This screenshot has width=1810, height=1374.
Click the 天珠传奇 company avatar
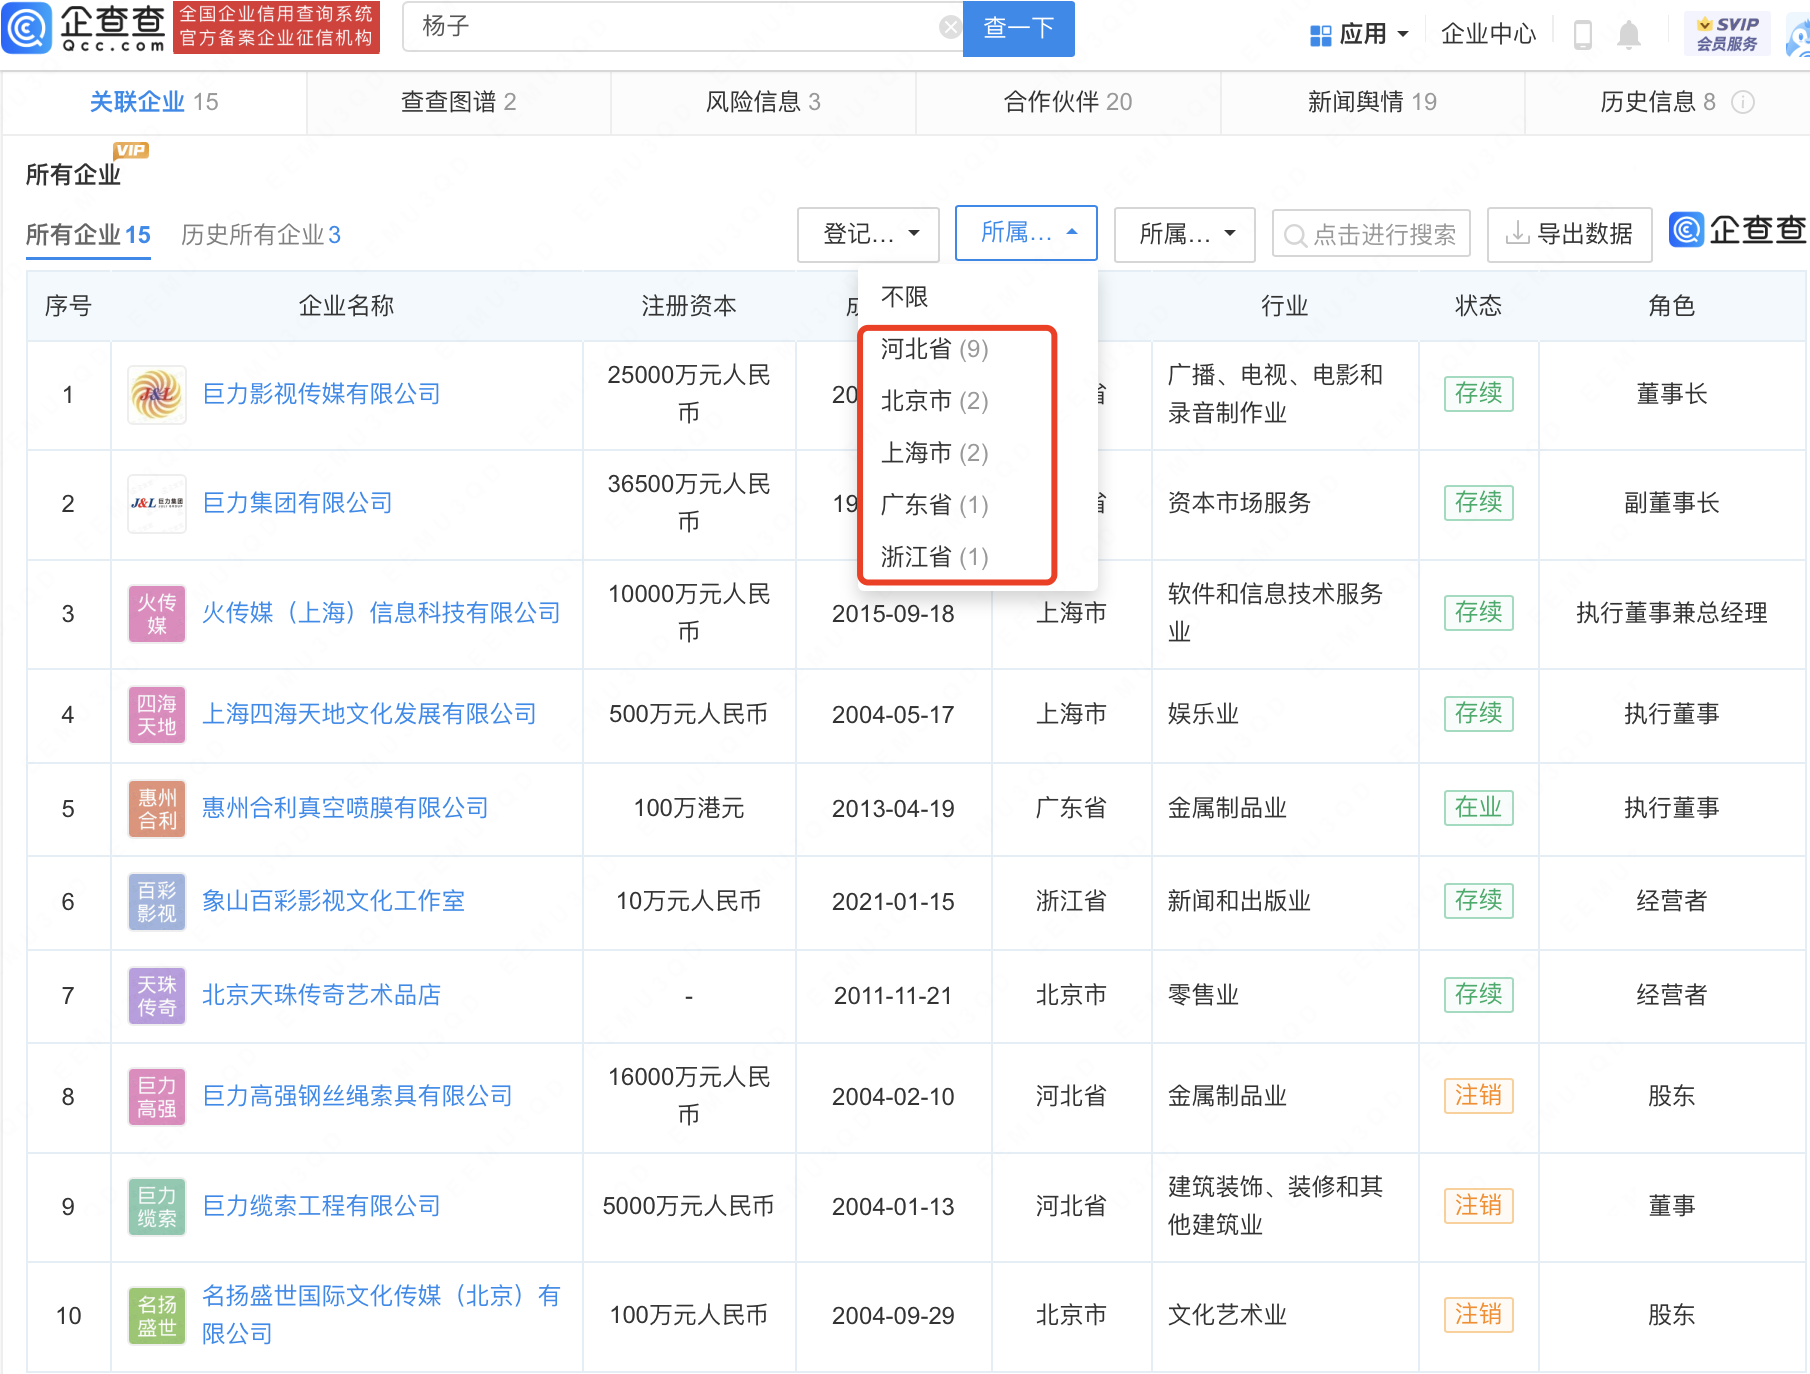(x=157, y=995)
